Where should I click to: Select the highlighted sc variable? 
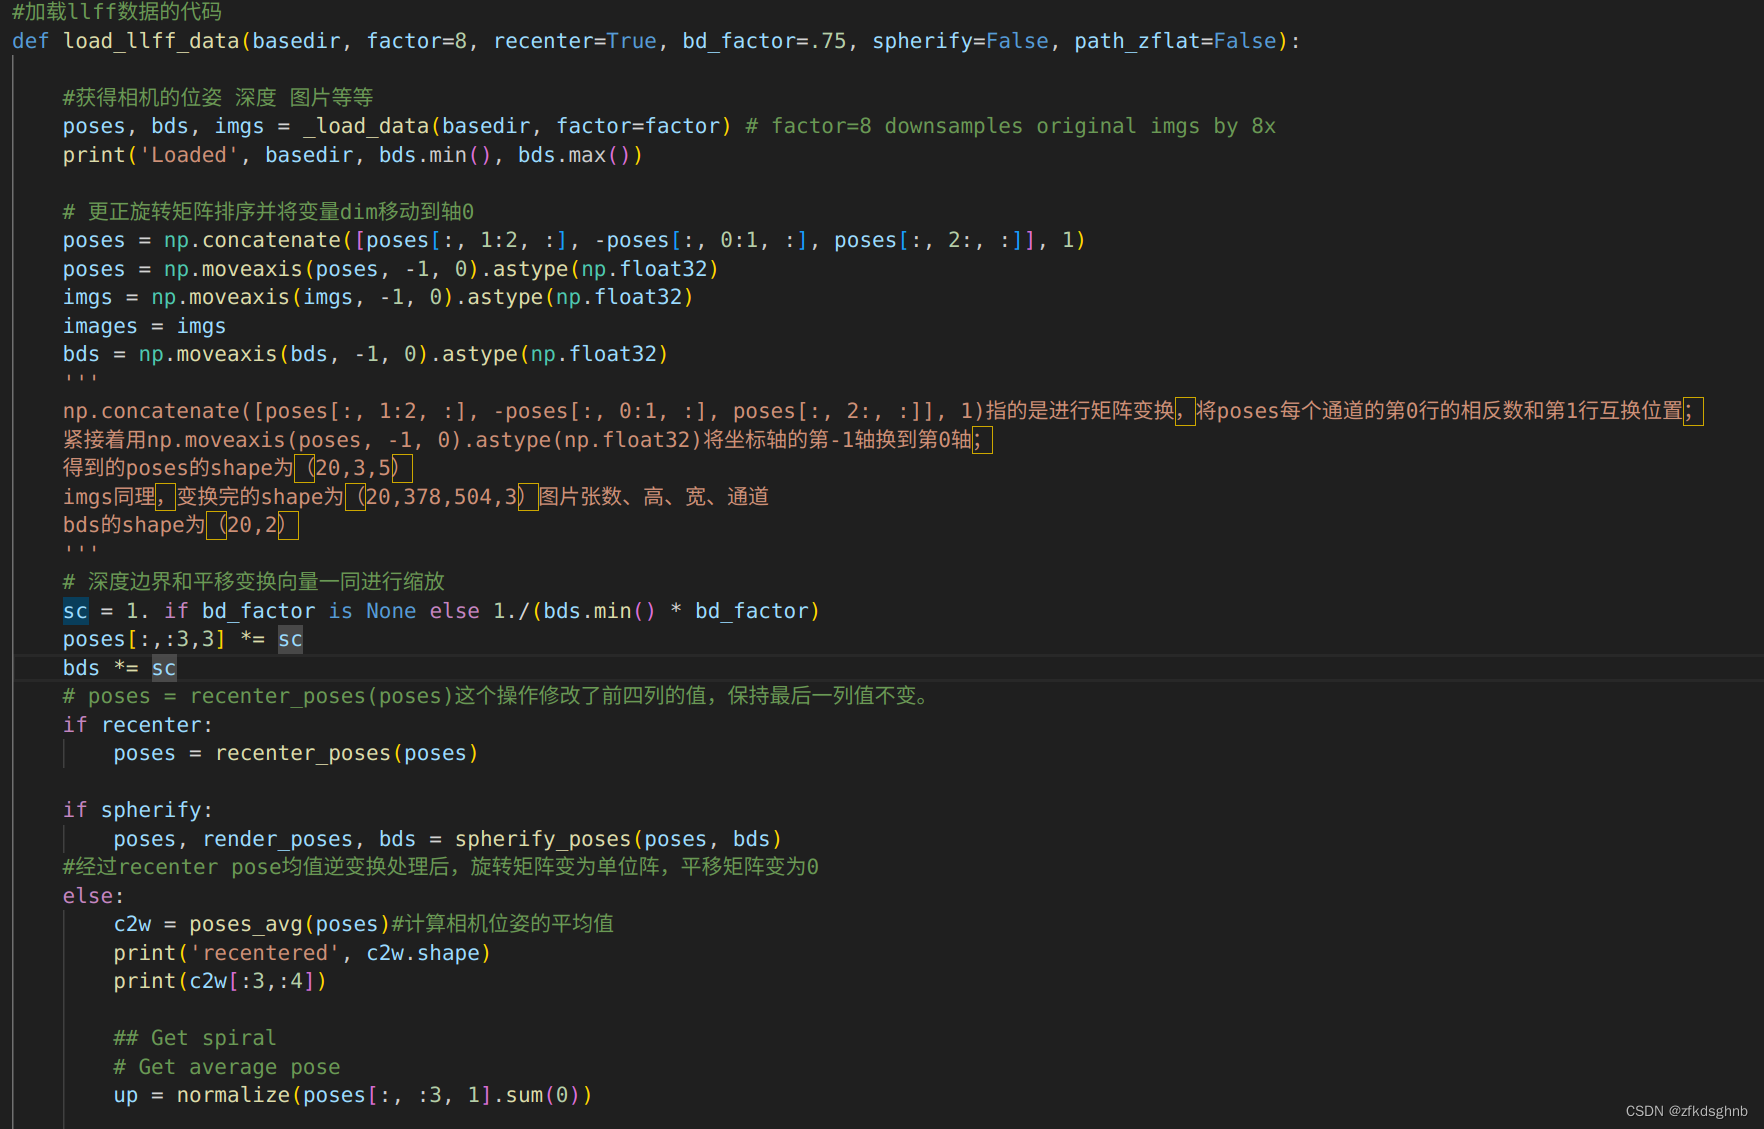click(74, 610)
